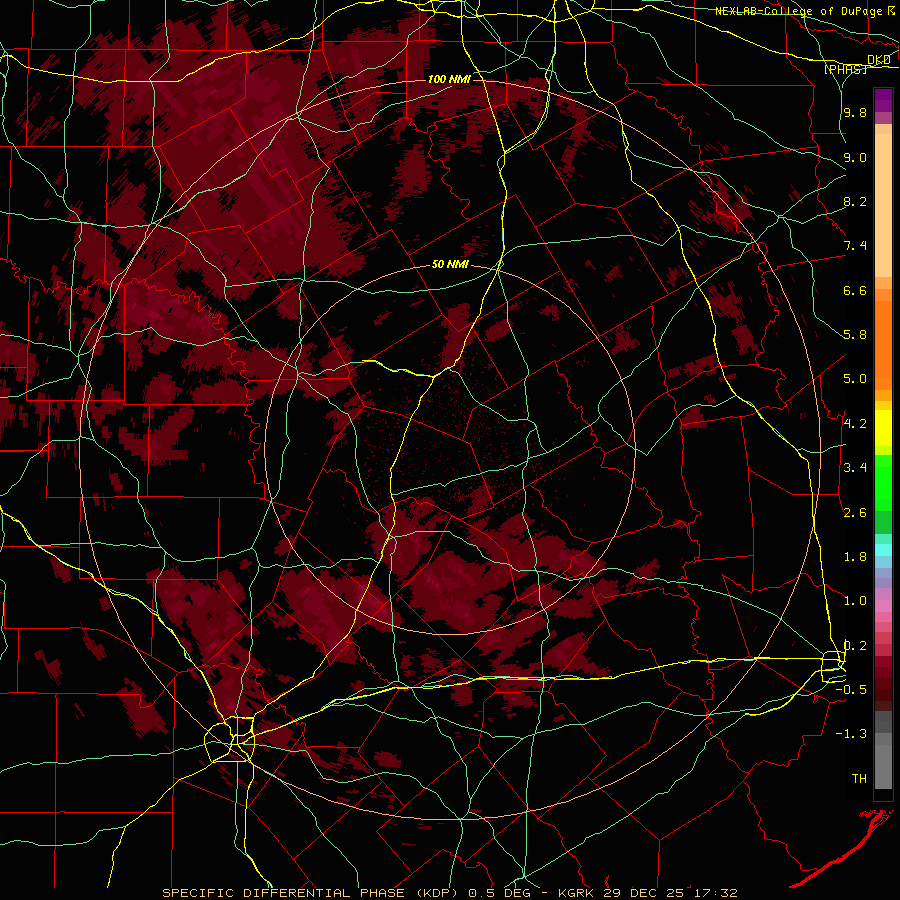This screenshot has height=900, width=900.
Task: Click the 3.4 scale value
Action: point(855,468)
